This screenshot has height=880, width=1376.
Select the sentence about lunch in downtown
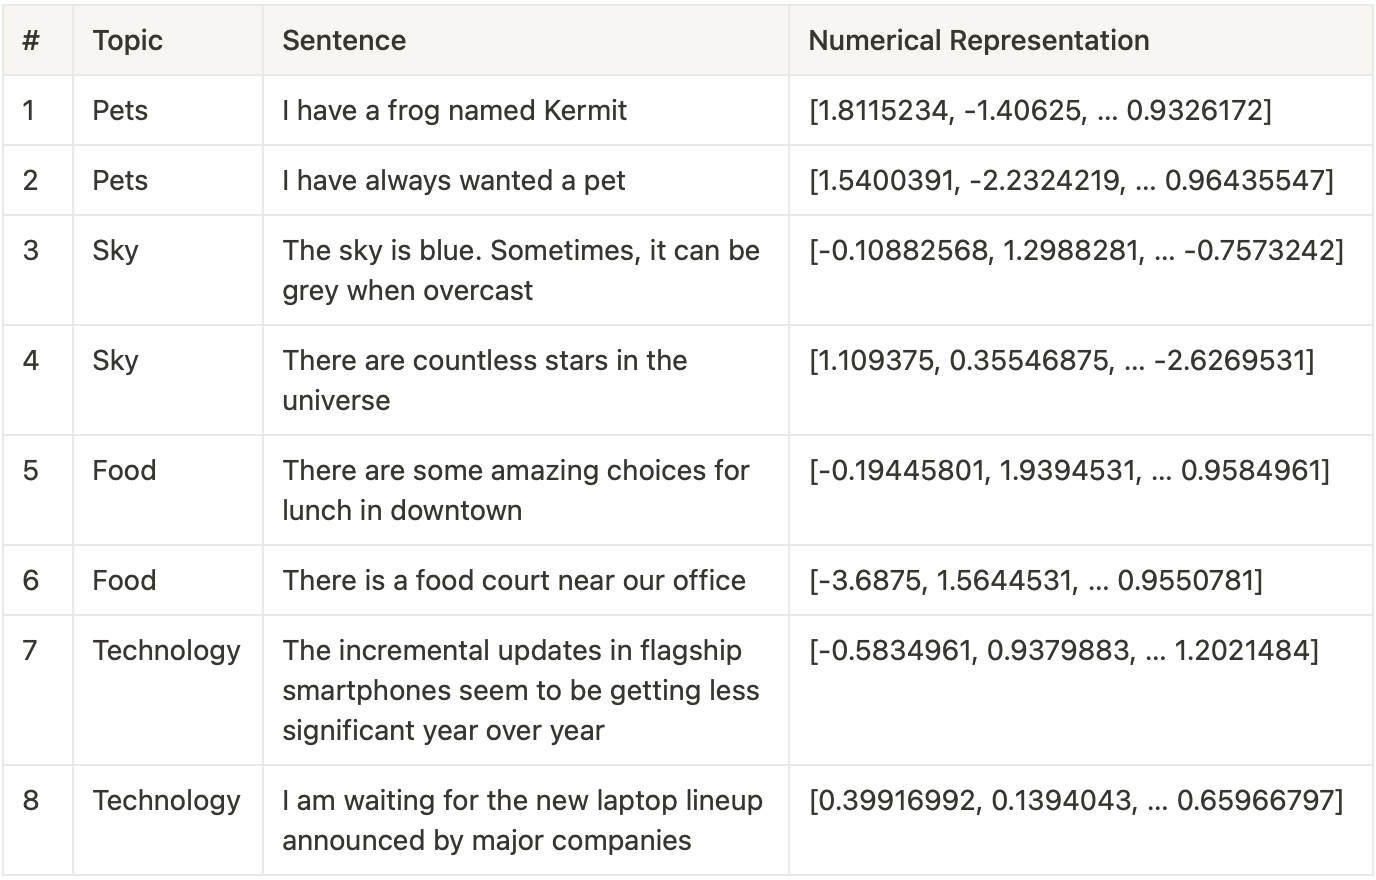(x=515, y=490)
